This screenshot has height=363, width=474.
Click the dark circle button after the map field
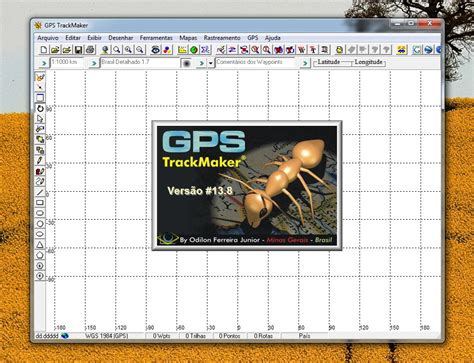pyautogui.click(x=186, y=63)
